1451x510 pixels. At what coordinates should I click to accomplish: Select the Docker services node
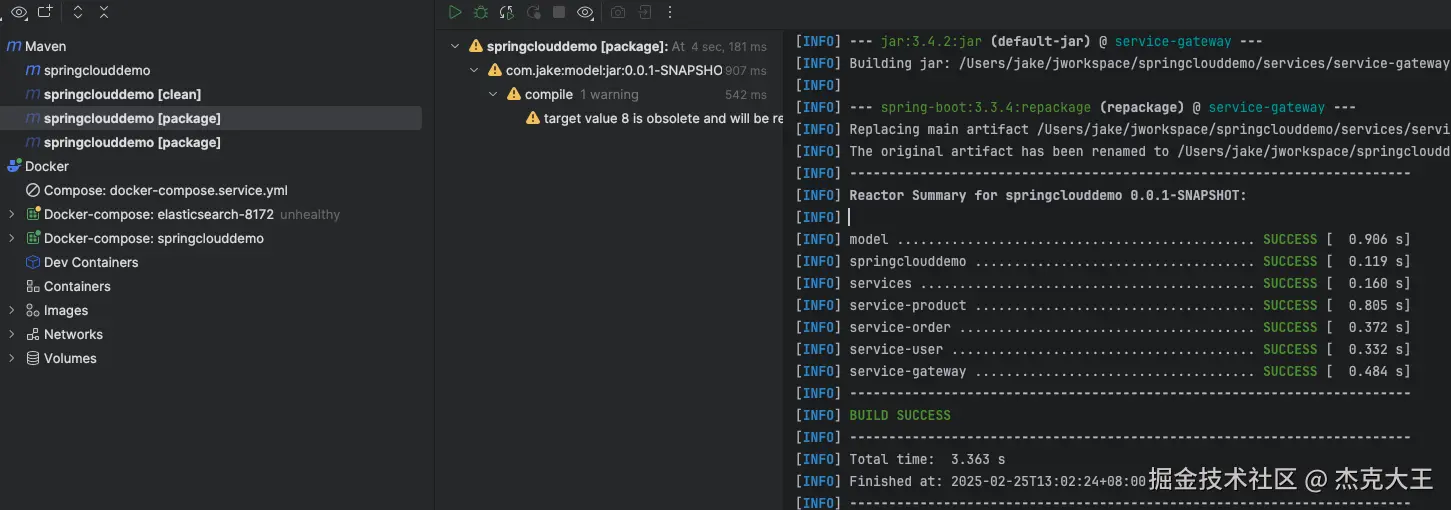[x=46, y=166]
